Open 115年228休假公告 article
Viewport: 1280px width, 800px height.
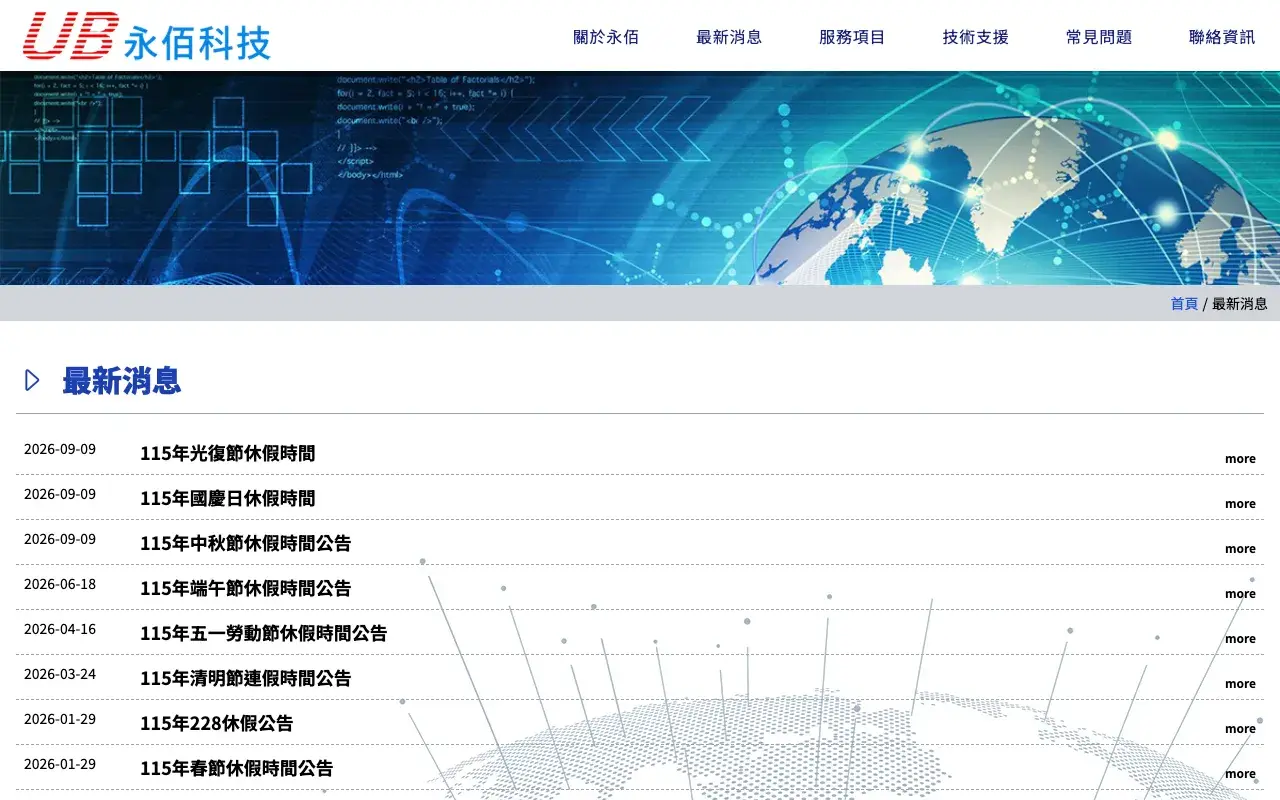[x=216, y=723]
